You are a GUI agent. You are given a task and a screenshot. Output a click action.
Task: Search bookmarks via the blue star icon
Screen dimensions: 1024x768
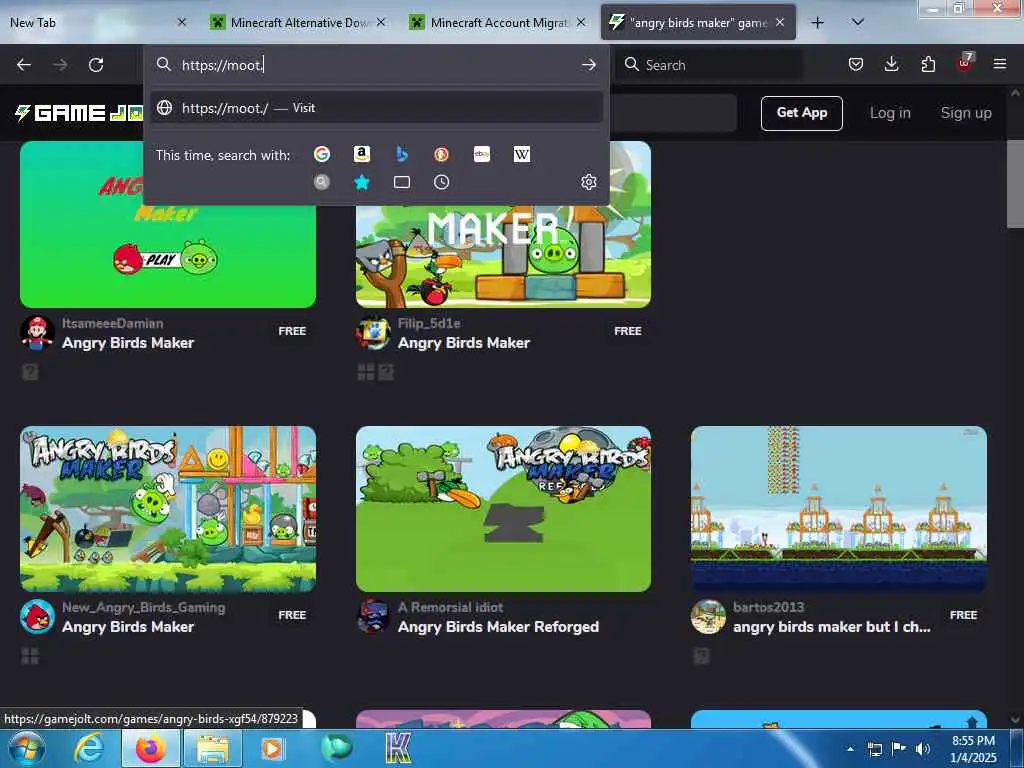click(362, 182)
